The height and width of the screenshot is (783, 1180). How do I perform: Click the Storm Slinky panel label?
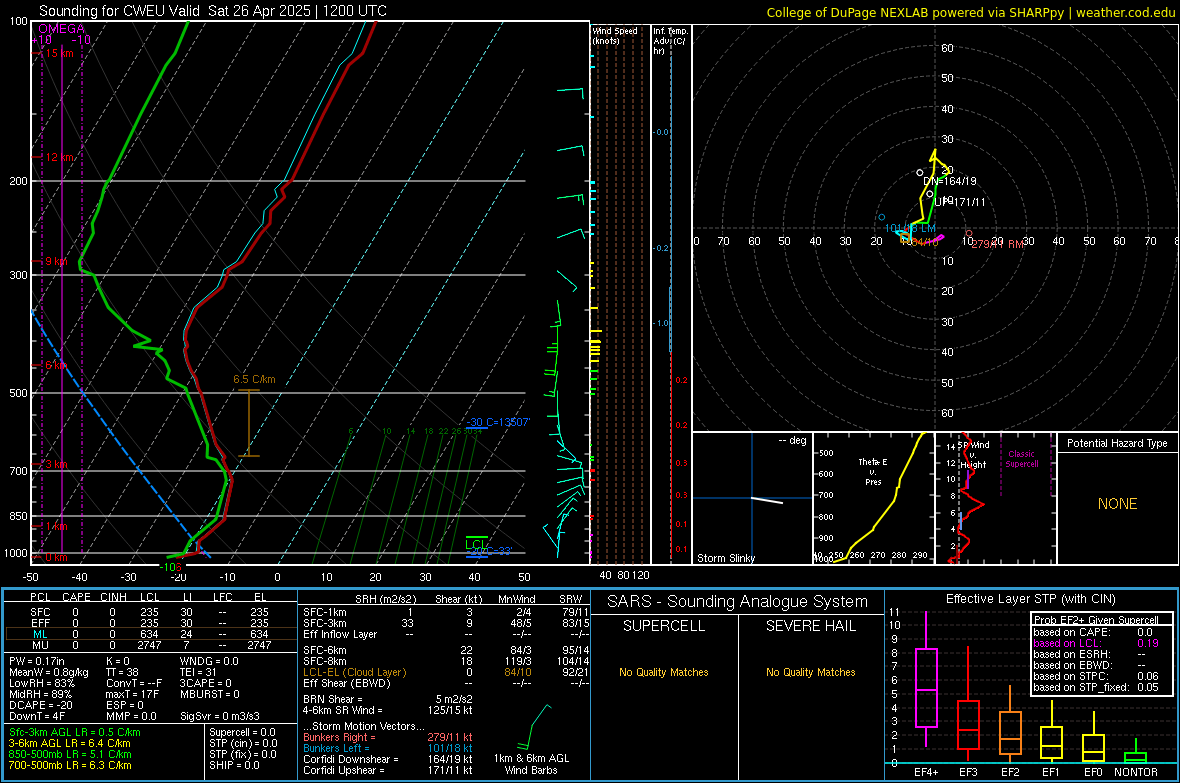(726, 558)
